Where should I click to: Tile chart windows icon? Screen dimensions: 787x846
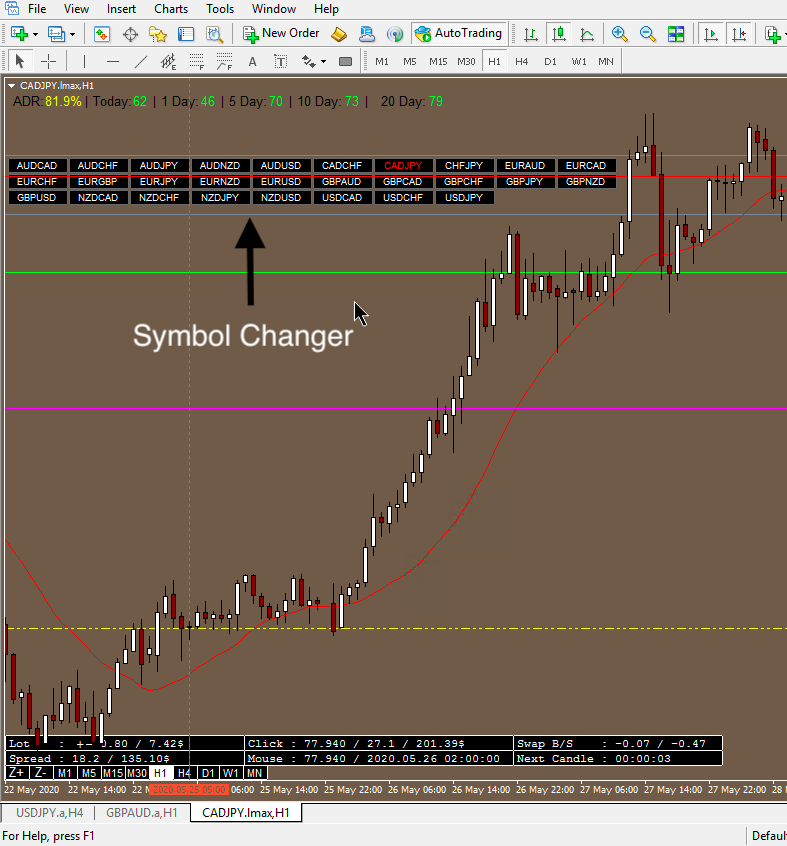coord(675,35)
